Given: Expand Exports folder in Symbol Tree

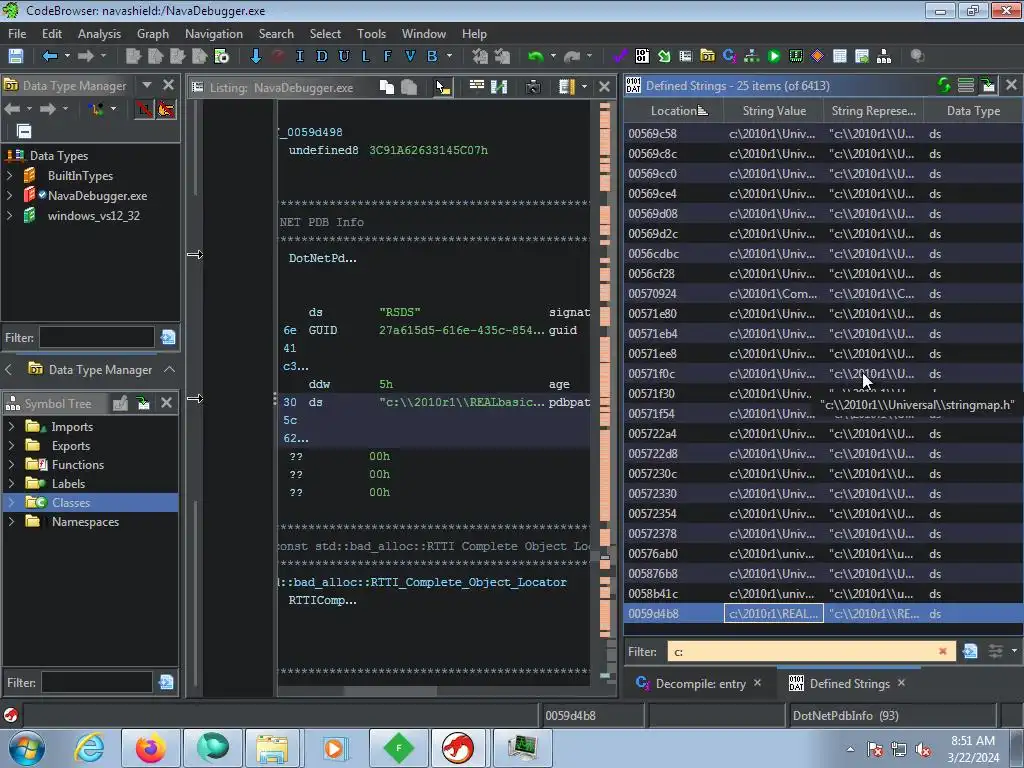Looking at the screenshot, I should click(x=11, y=445).
